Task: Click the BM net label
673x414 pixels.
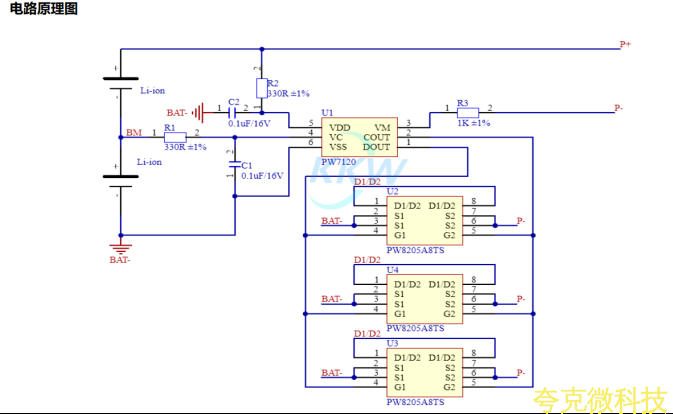Action: point(134,133)
